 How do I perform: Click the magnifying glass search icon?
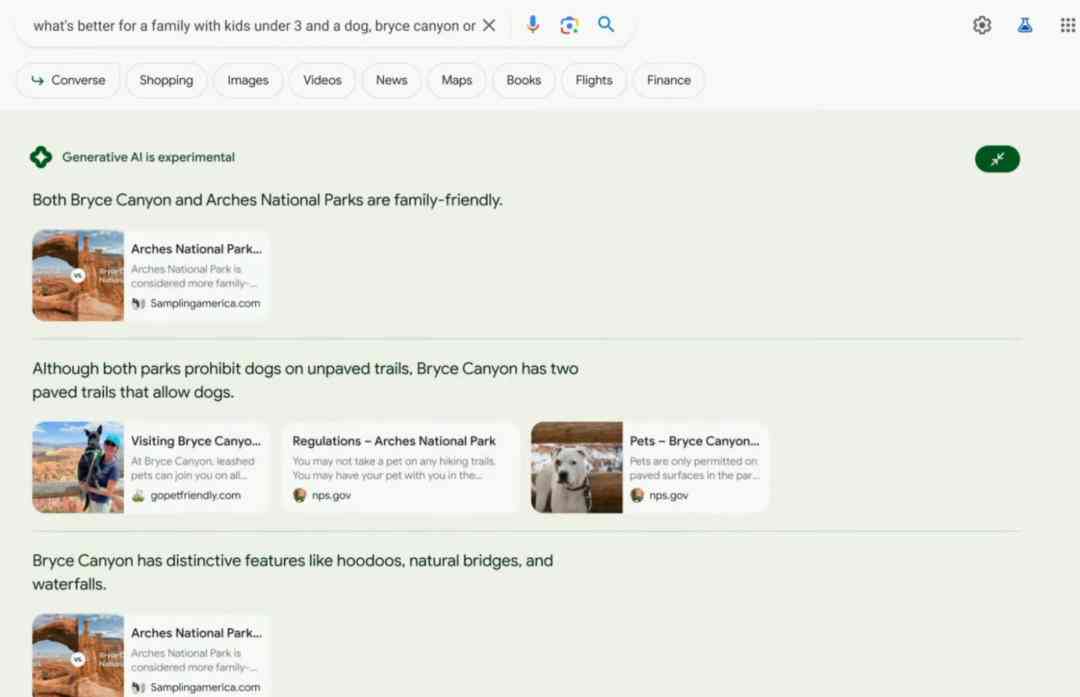605,25
